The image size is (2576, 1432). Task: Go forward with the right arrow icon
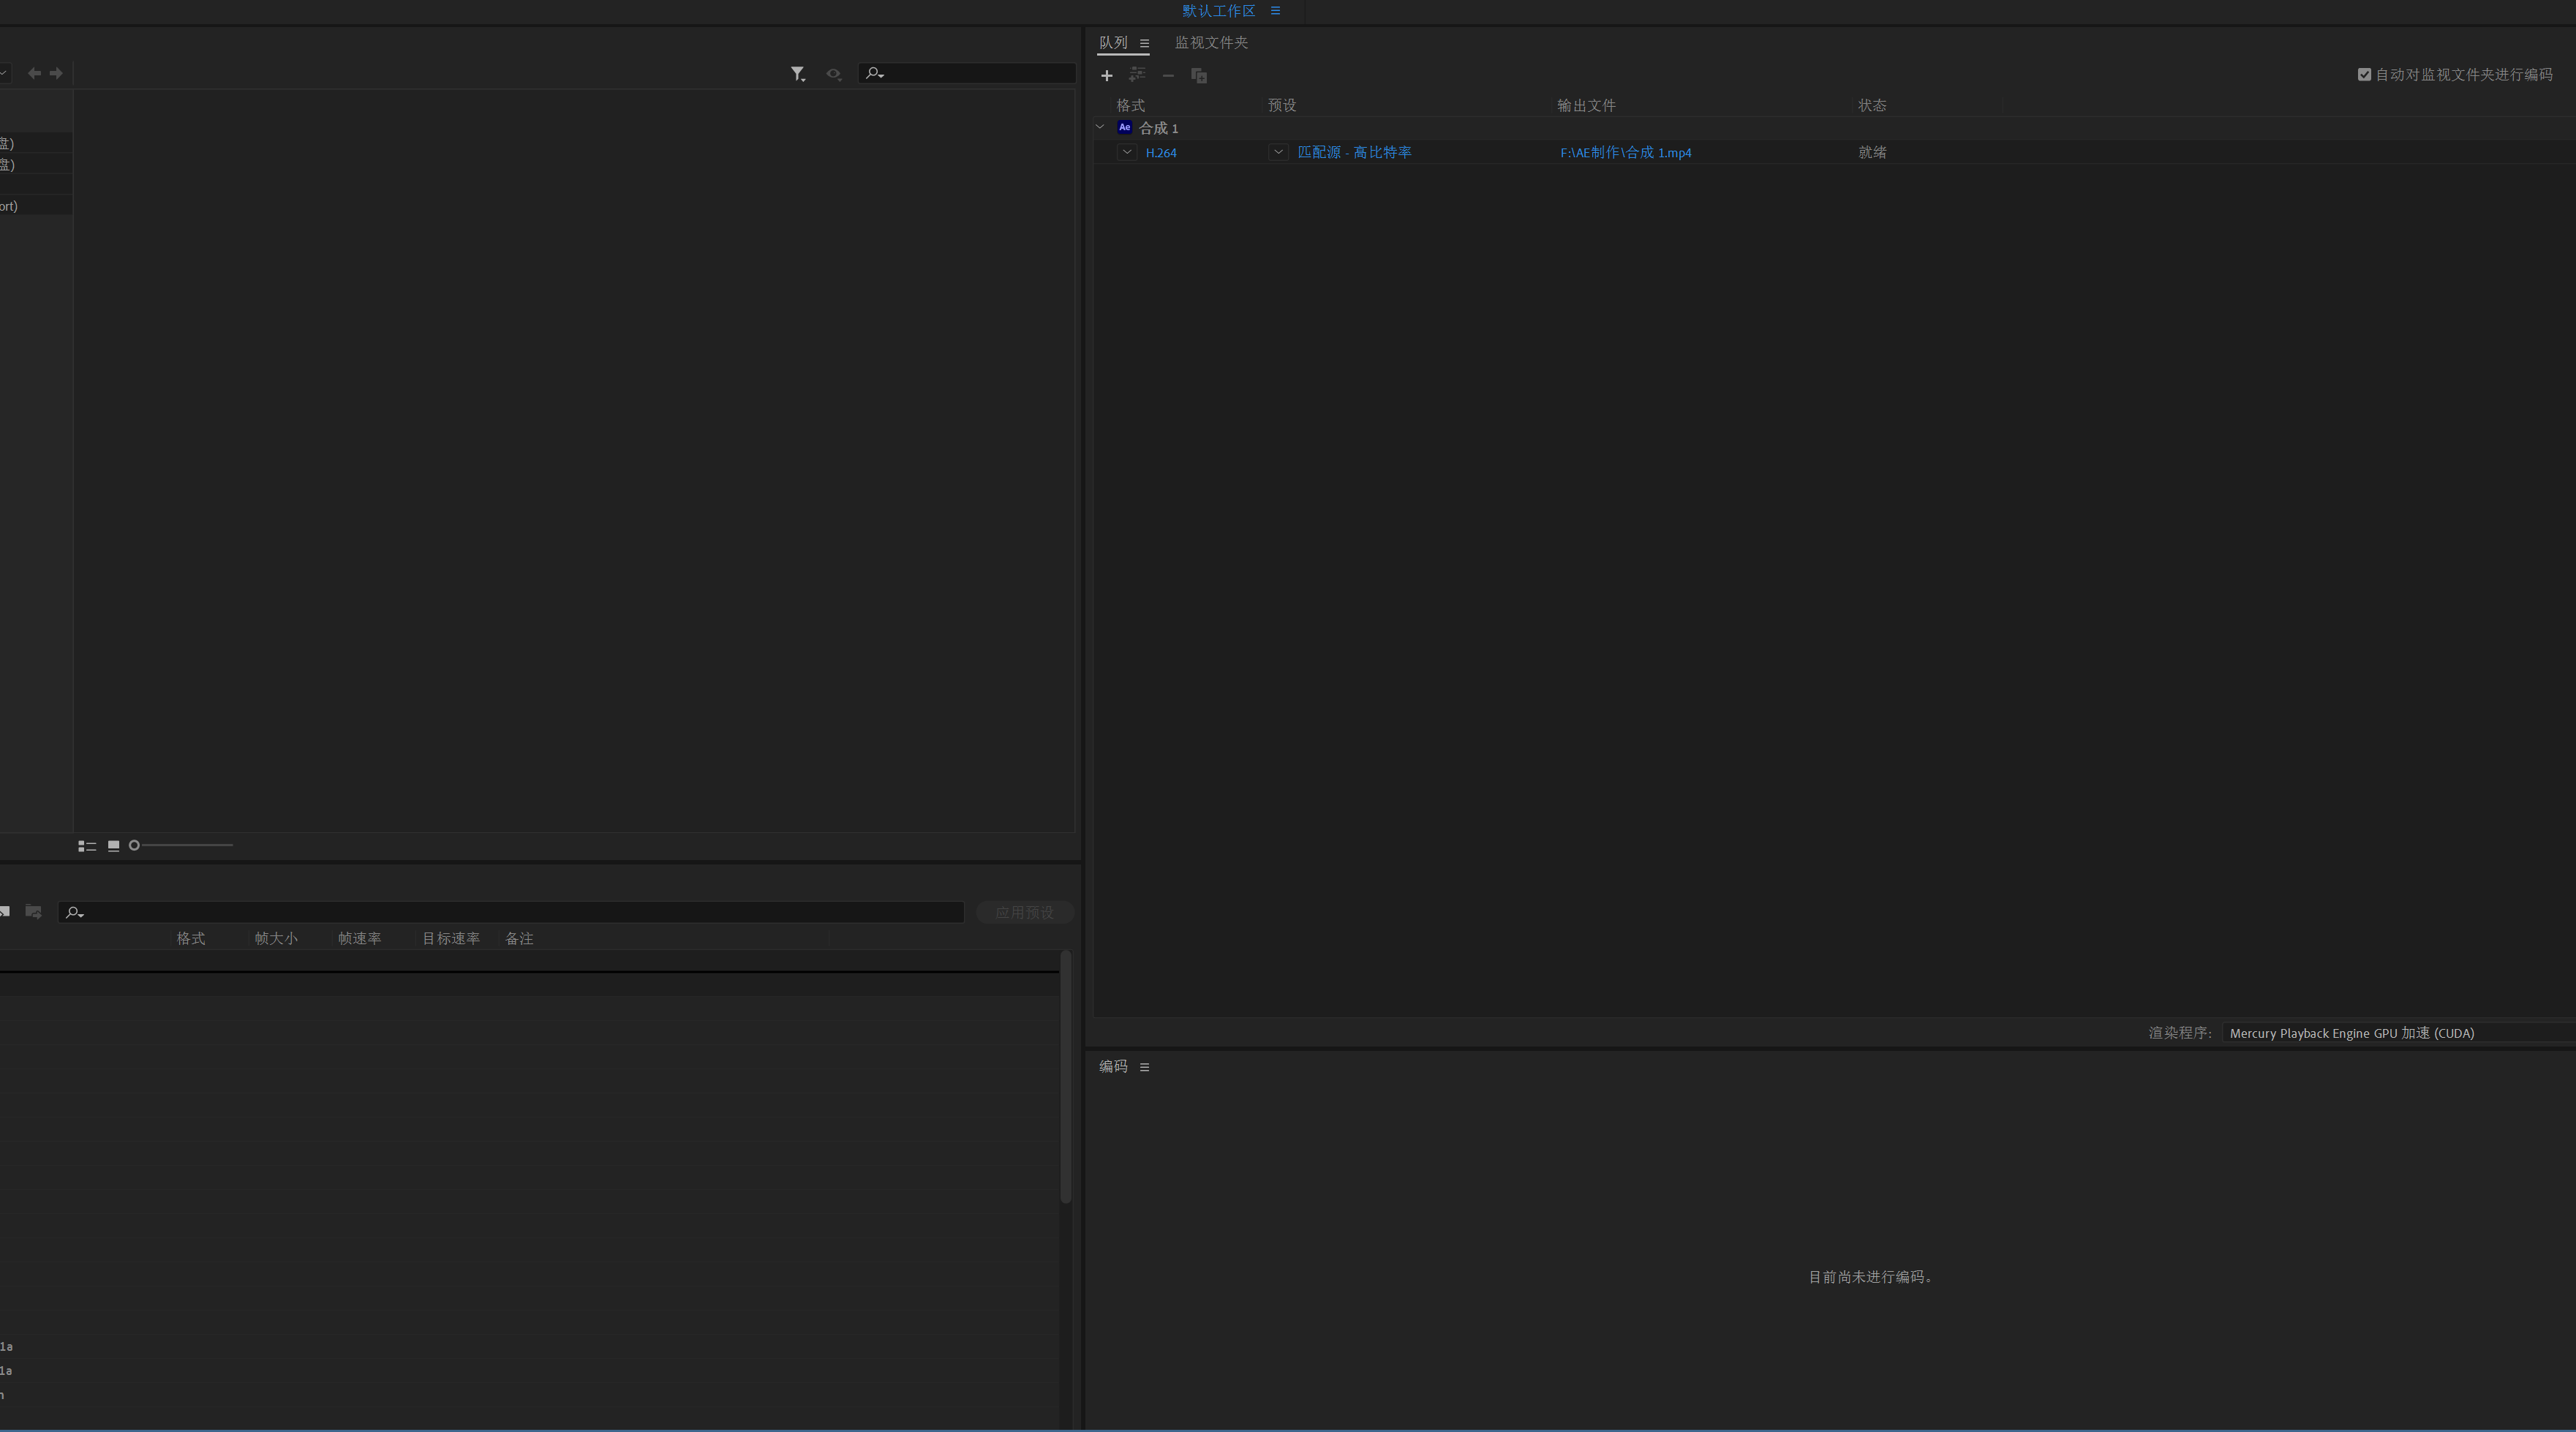click(56, 73)
